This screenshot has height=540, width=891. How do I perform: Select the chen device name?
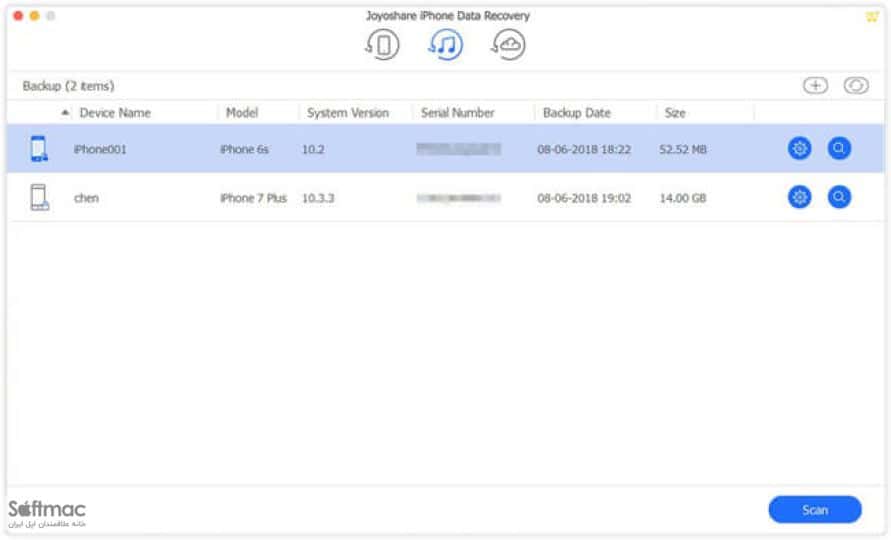tap(86, 198)
